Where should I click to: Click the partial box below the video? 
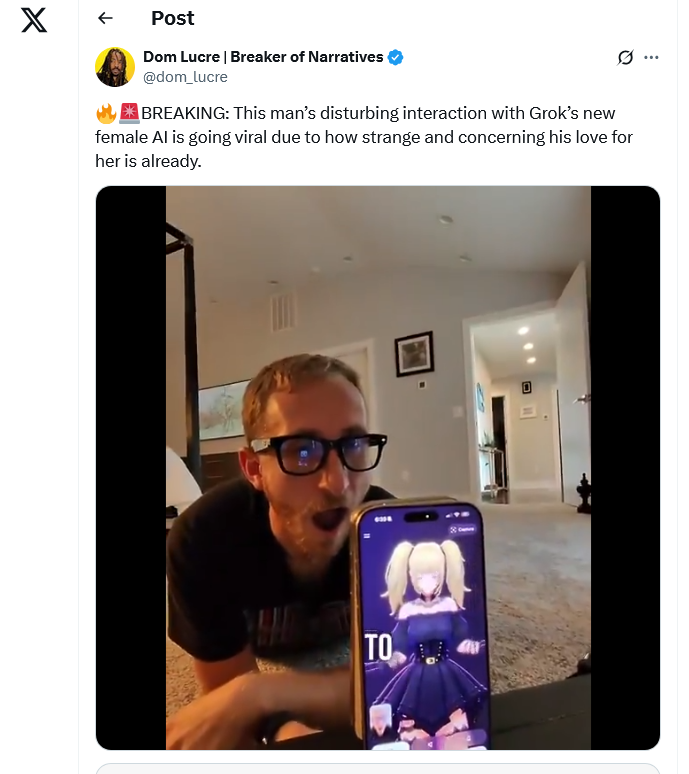tap(378, 769)
